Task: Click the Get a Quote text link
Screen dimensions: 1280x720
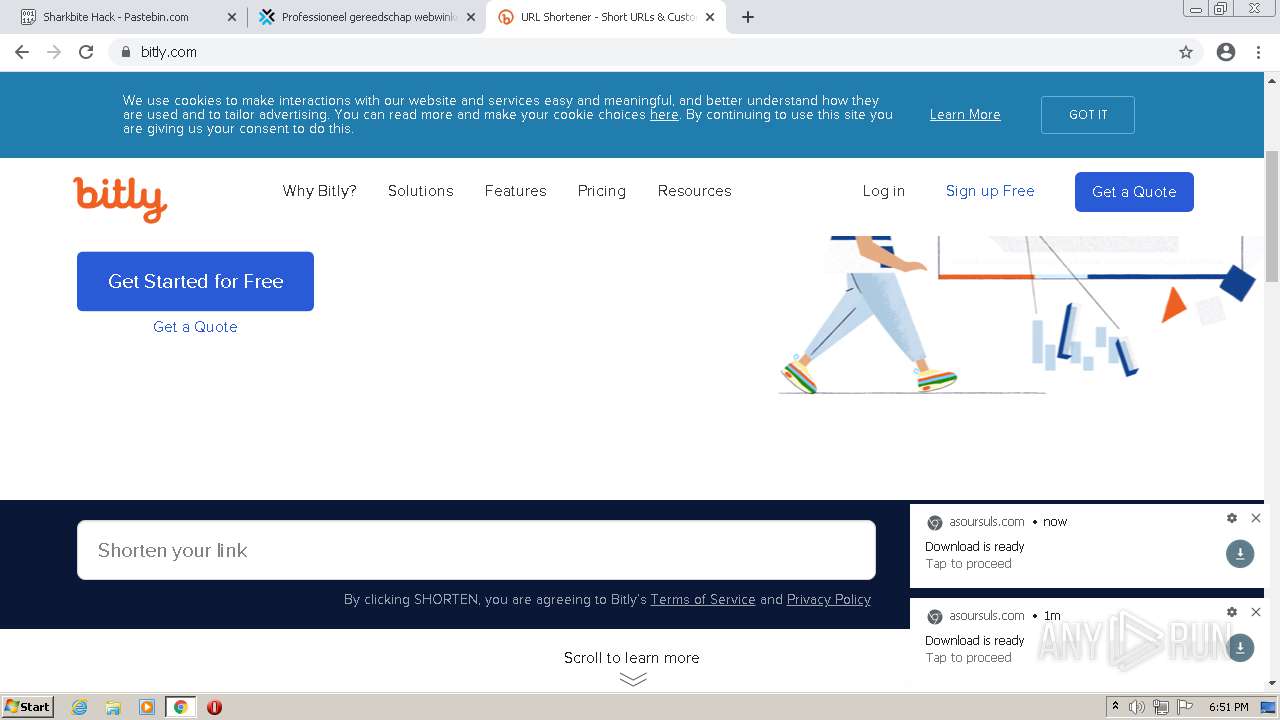Action: [195, 327]
